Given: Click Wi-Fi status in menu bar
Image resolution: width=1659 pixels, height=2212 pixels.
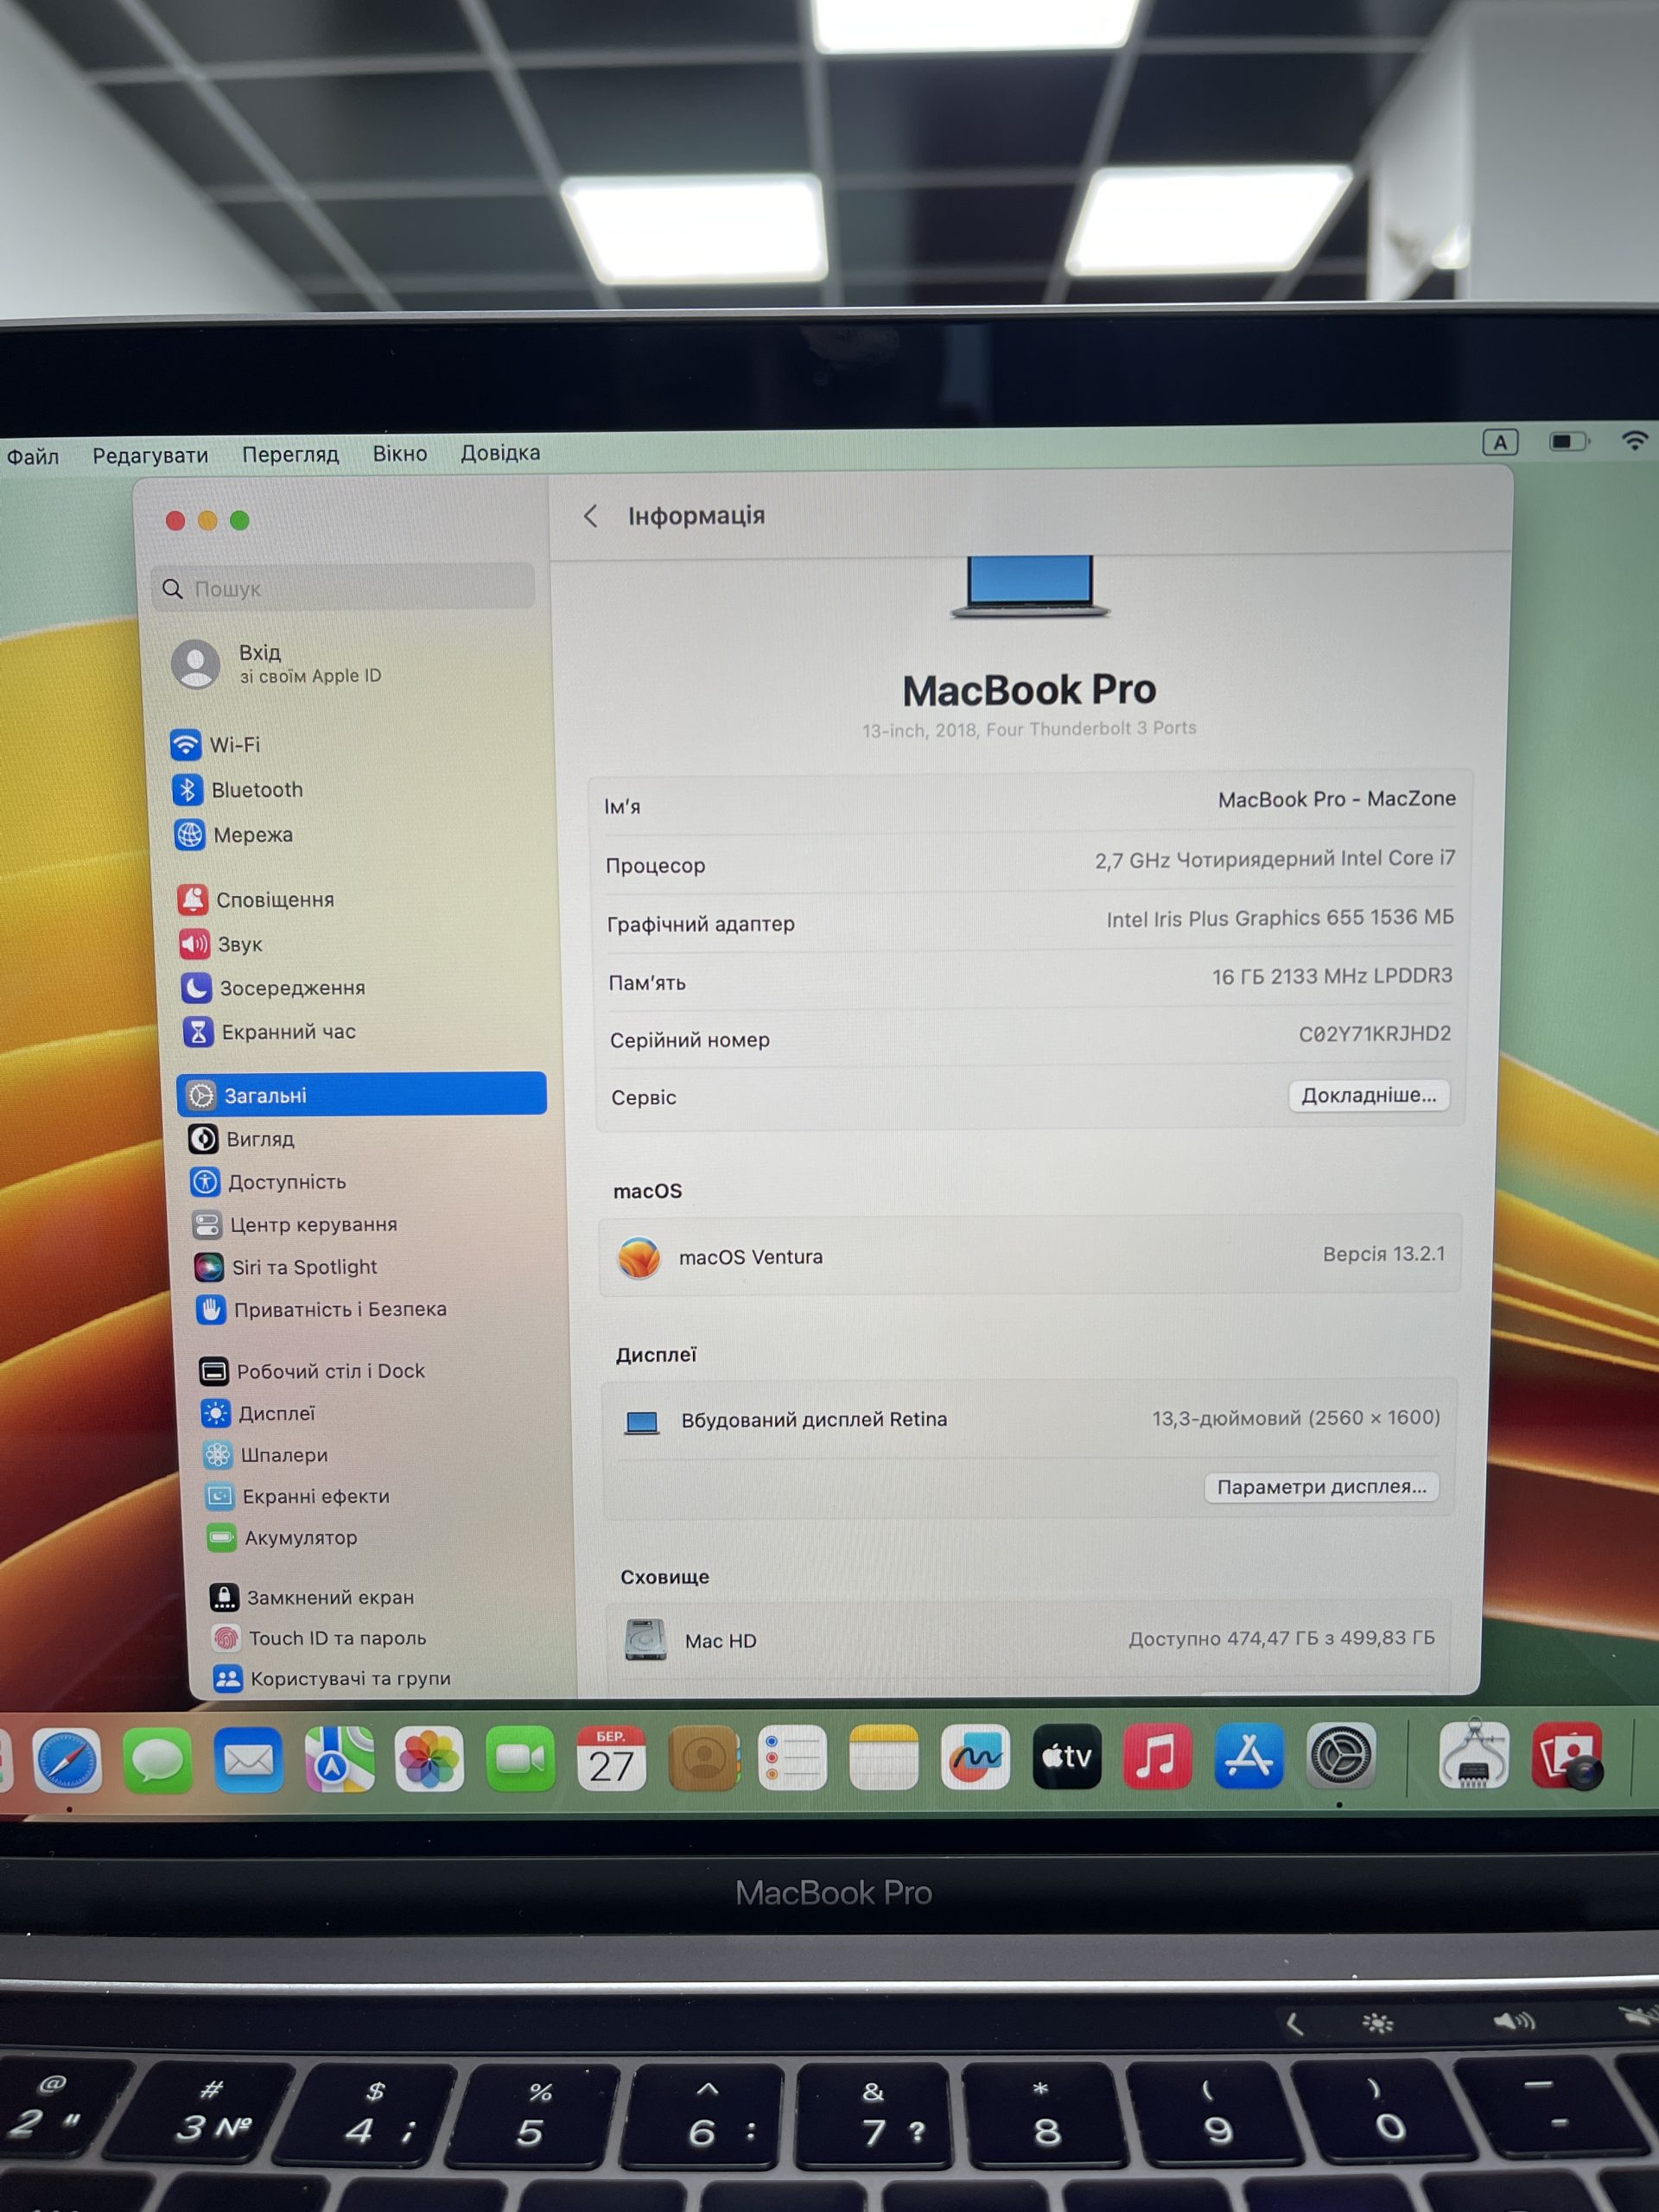Looking at the screenshot, I should pyautogui.click(x=1635, y=440).
